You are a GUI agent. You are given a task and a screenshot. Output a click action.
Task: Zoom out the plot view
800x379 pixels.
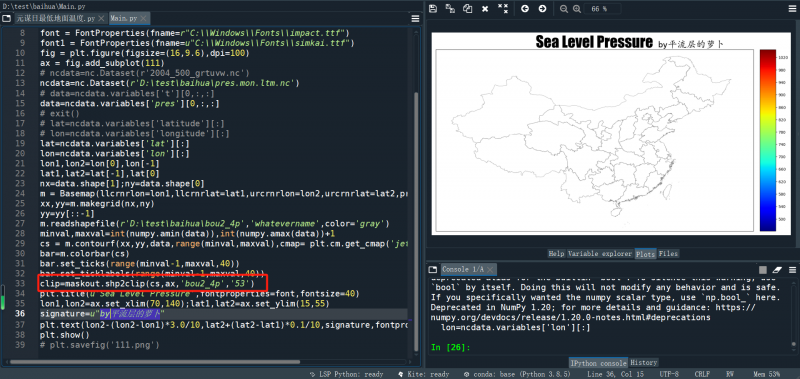point(564,9)
